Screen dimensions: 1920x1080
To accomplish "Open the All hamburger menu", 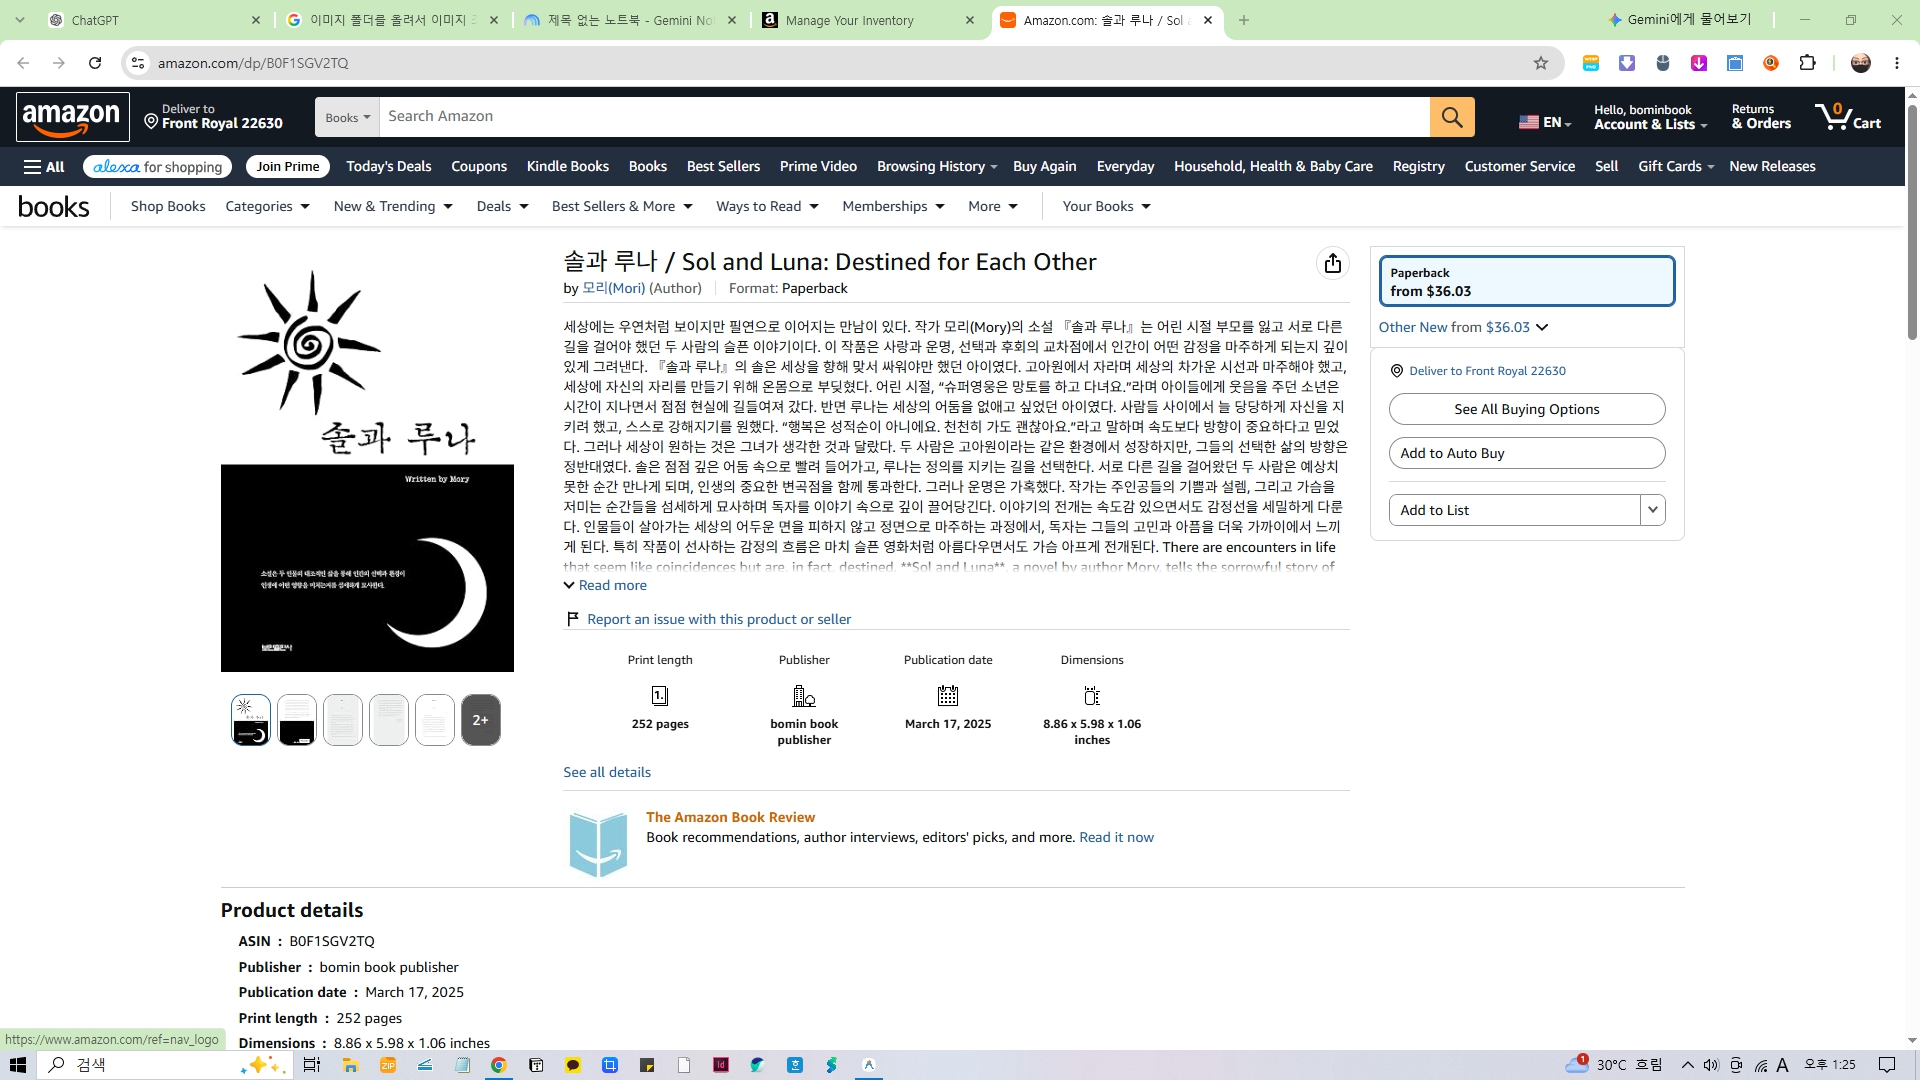I will pyautogui.click(x=44, y=167).
